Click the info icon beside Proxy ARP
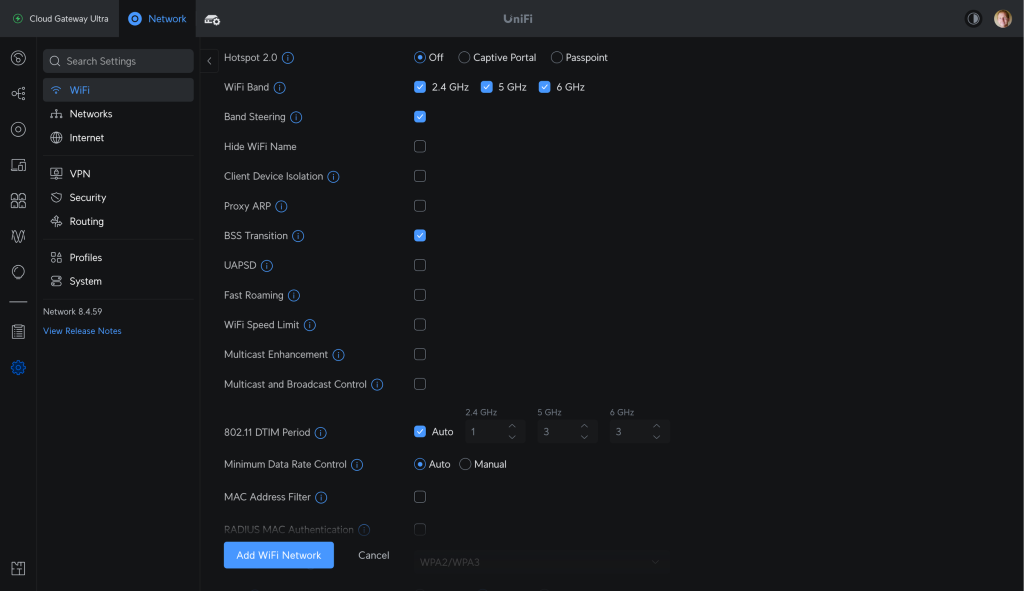The height and width of the screenshot is (591, 1024). pyautogui.click(x=281, y=207)
